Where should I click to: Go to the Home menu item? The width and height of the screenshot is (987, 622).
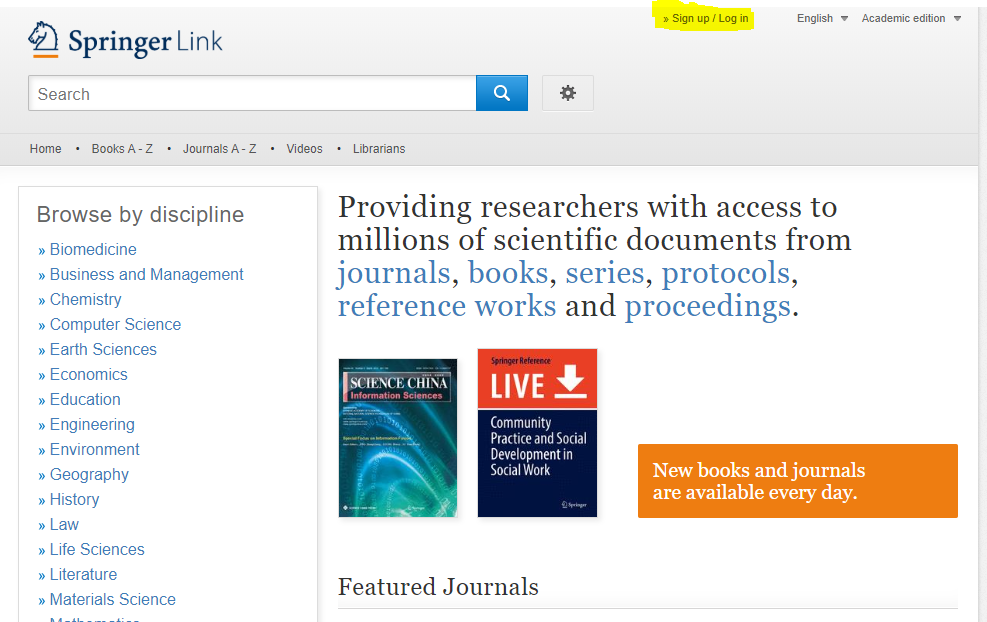pyautogui.click(x=46, y=149)
